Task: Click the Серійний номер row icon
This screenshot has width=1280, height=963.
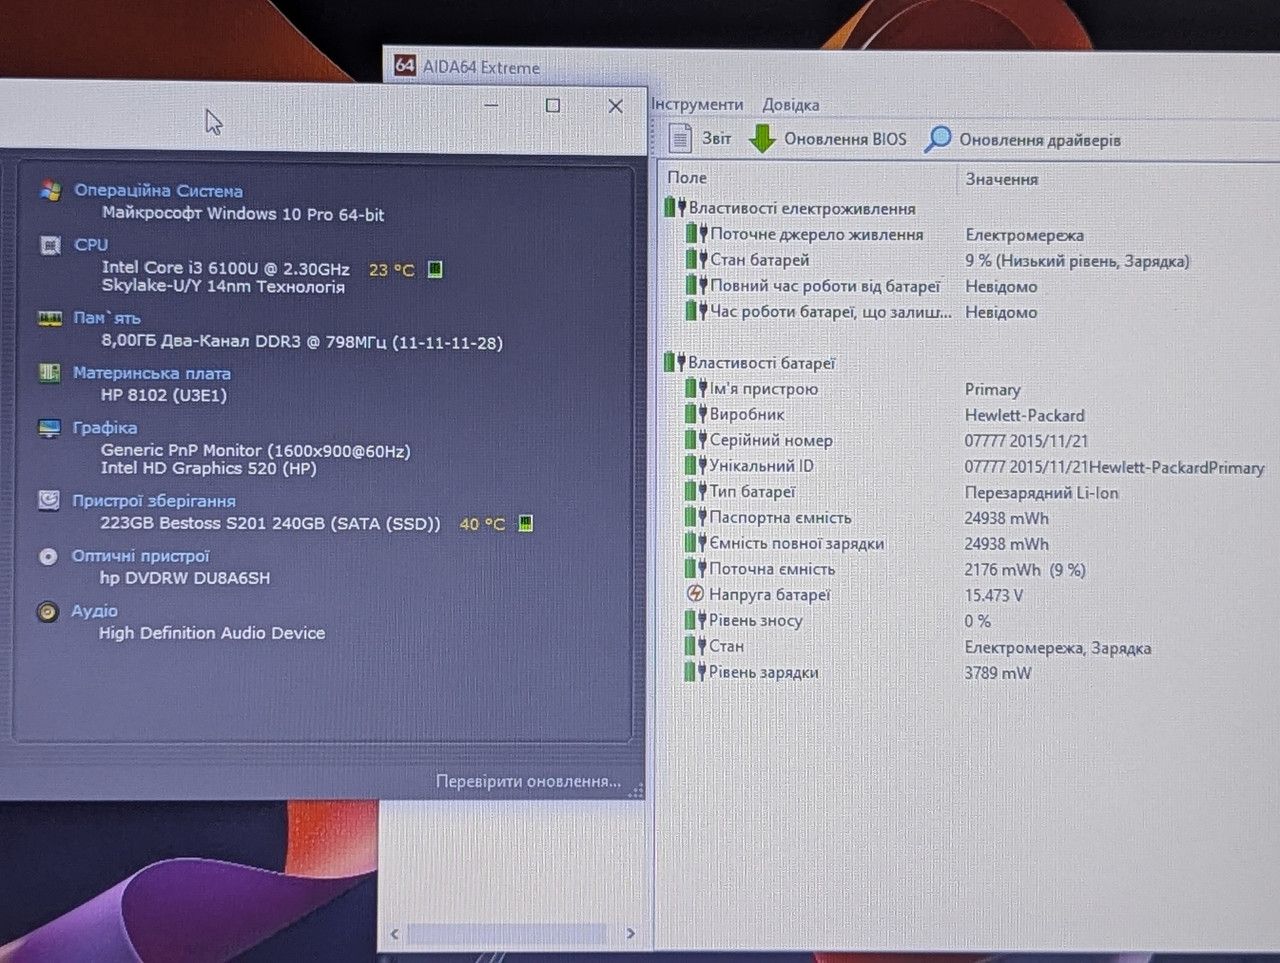Action: (696, 440)
